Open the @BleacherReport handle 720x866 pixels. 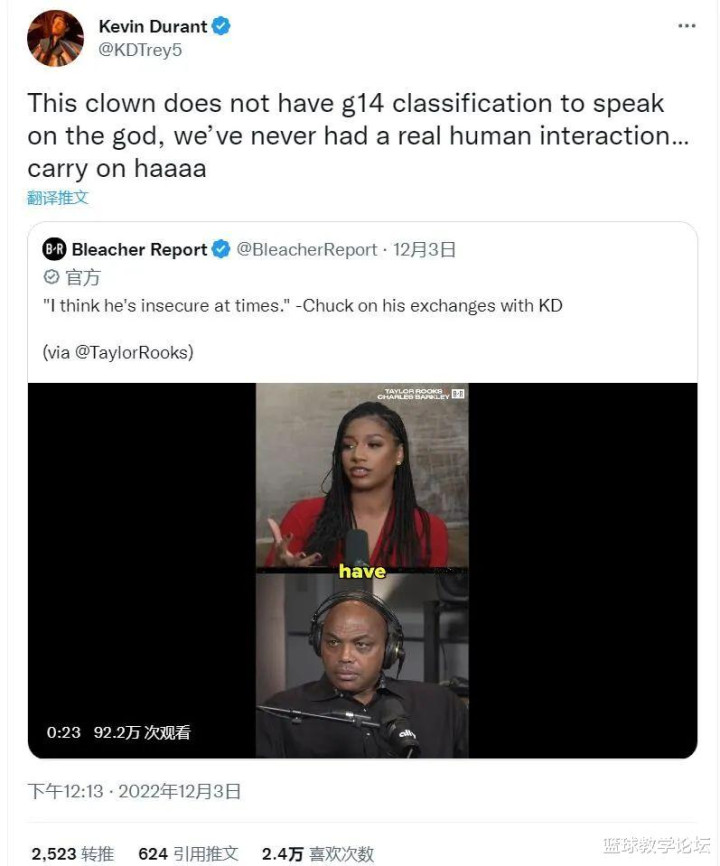[x=307, y=250]
